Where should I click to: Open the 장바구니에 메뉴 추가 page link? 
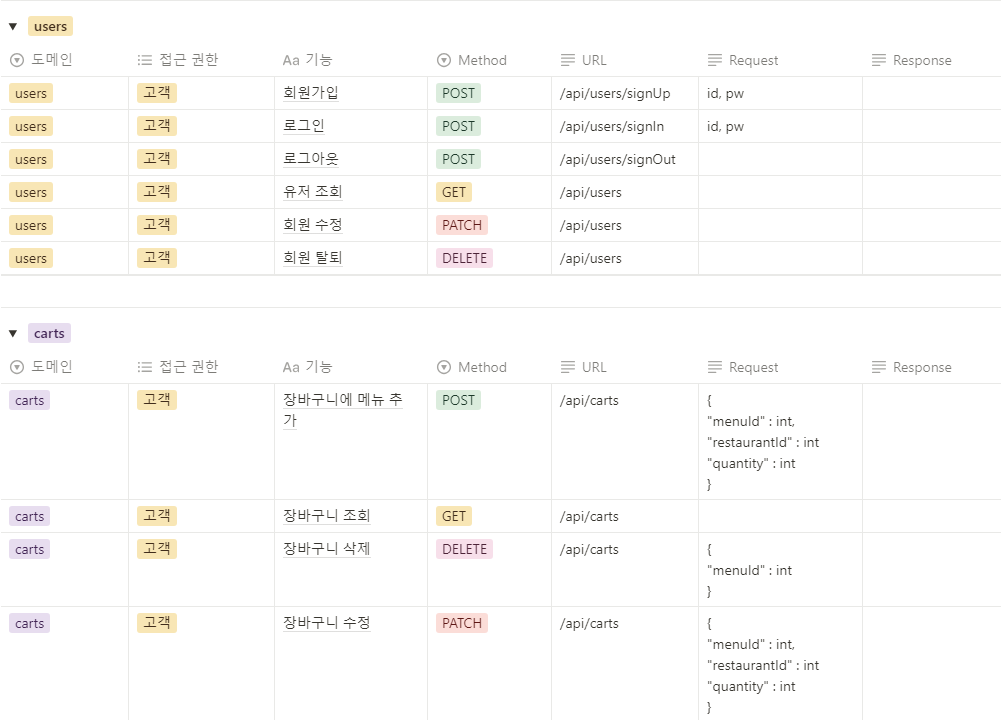click(x=343, y=410)
